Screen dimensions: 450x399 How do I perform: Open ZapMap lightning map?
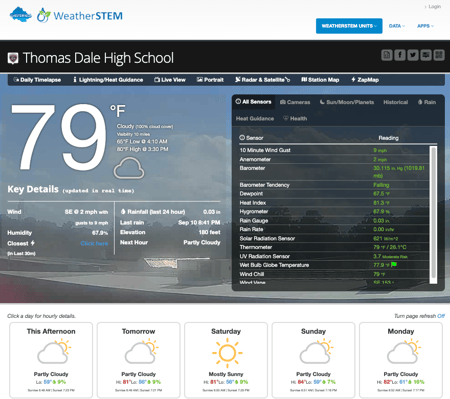[x=365, y=80]
